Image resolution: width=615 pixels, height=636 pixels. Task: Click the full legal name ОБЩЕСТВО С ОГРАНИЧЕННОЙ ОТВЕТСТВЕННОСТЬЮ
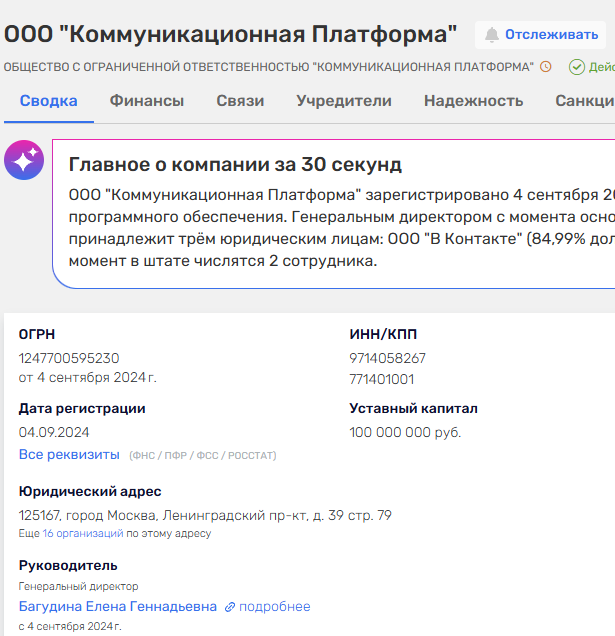pyautogui.click(x=269, y=67)
